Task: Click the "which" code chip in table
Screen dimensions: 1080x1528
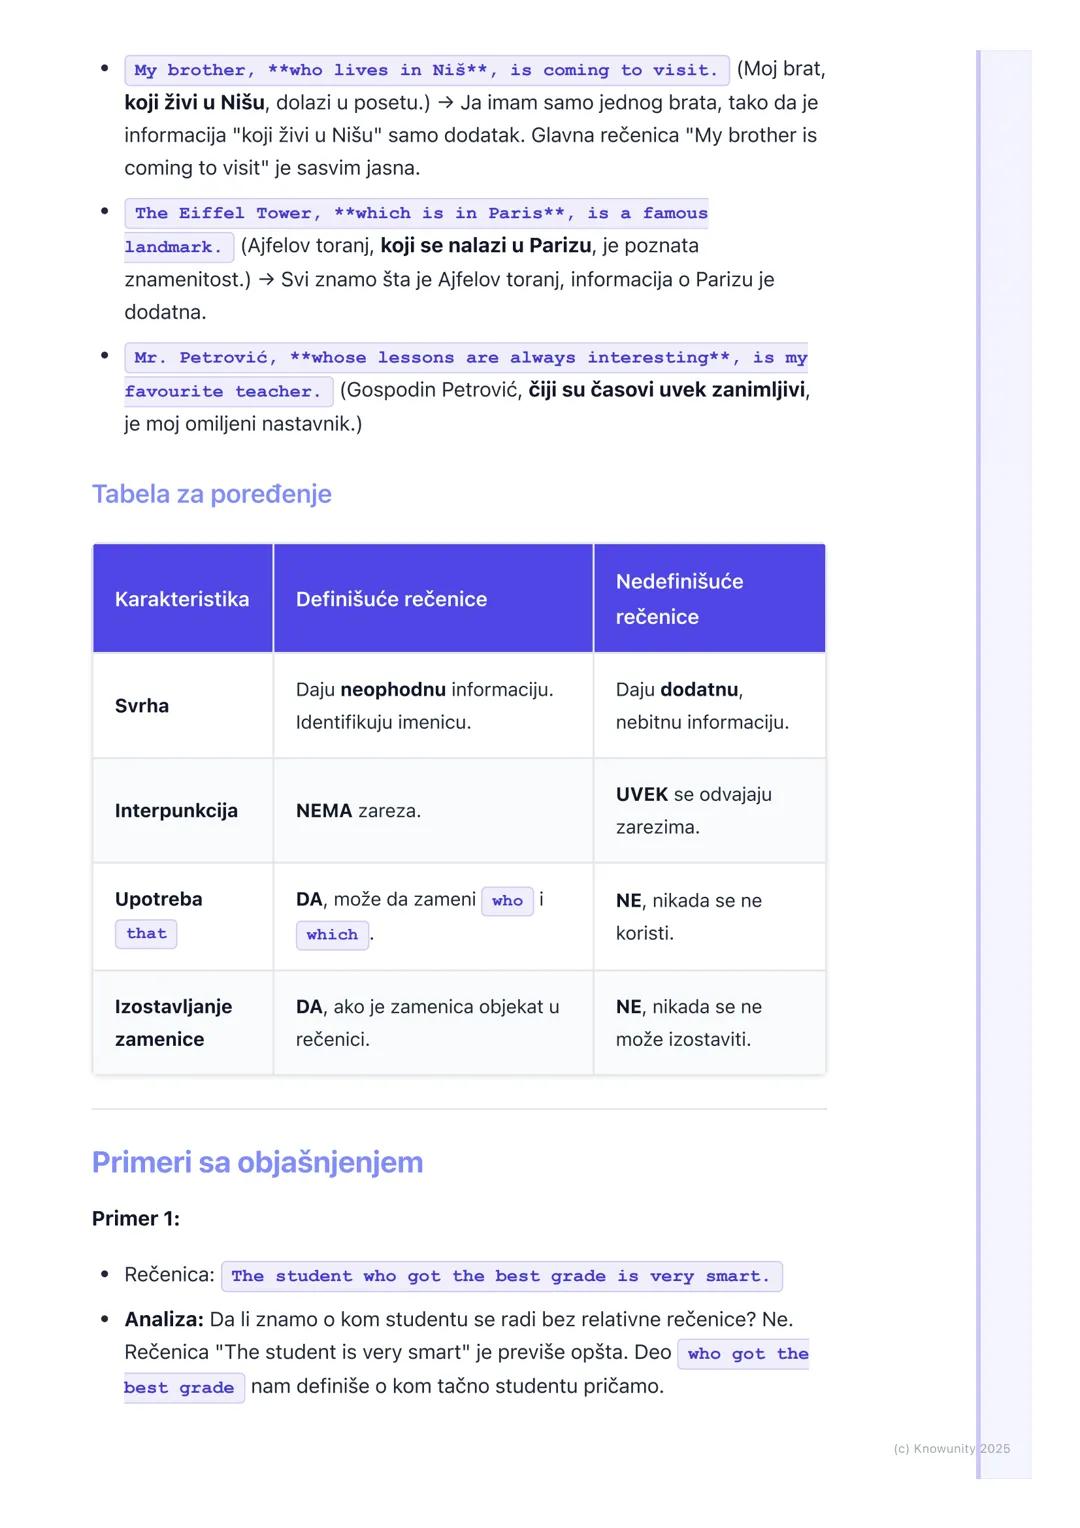Action: point(332,935)
